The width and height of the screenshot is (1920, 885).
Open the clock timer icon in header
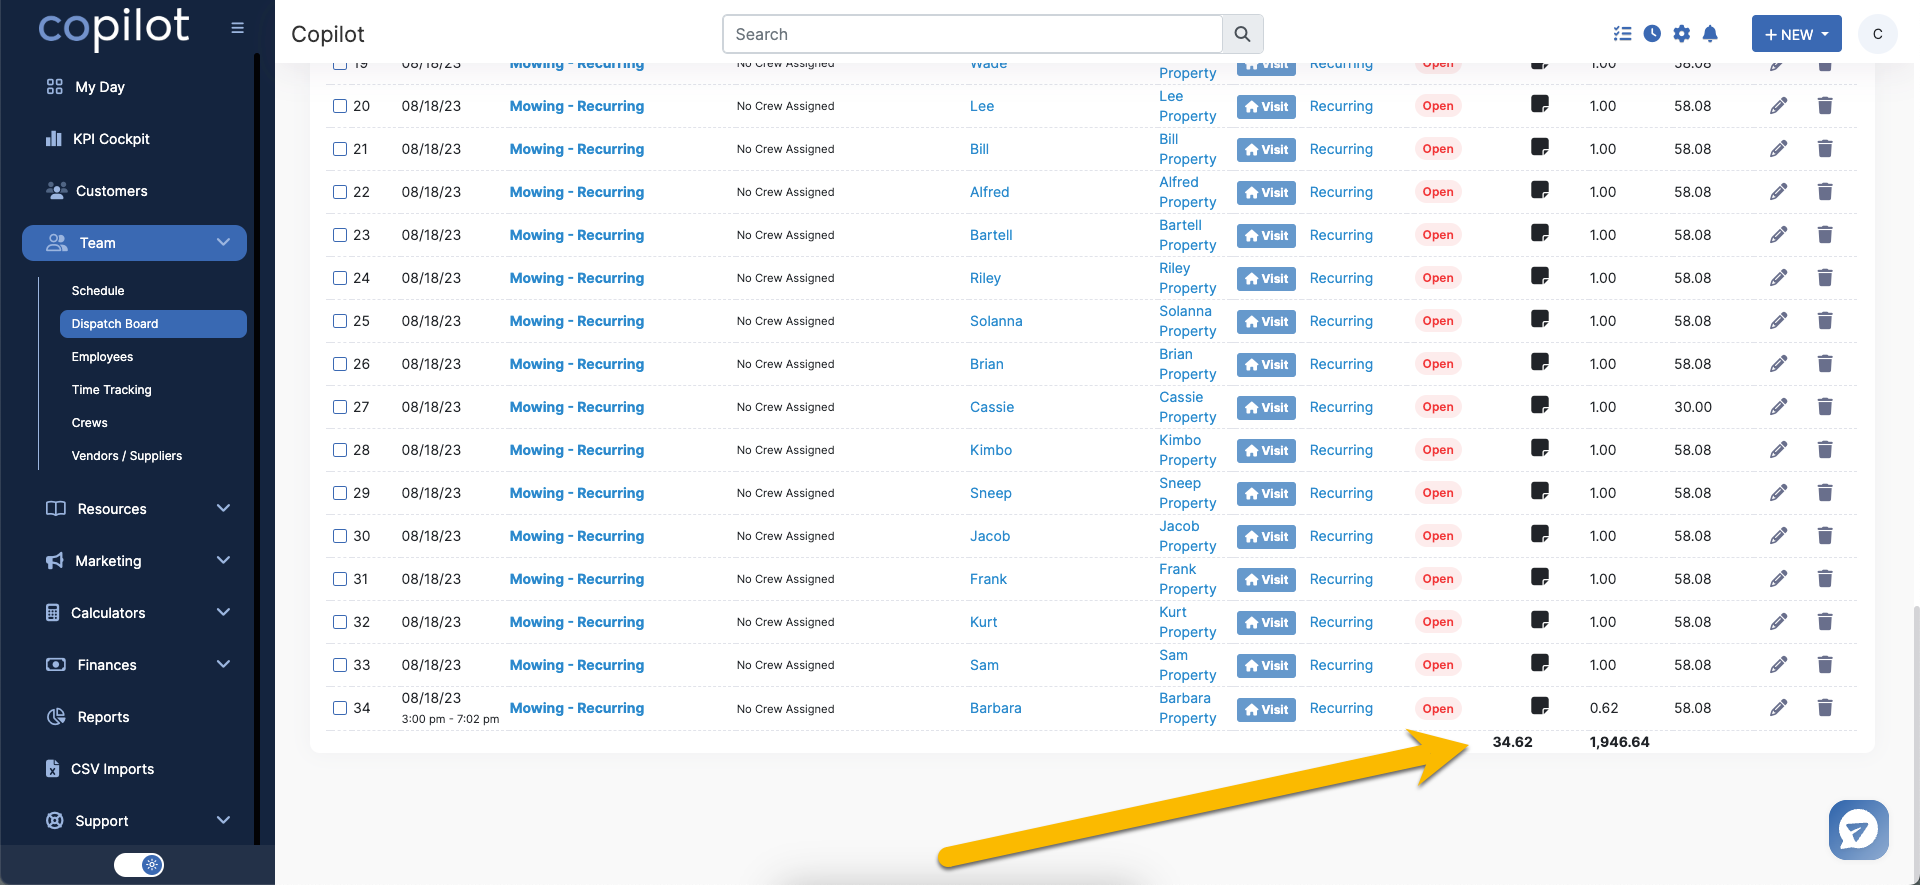[x=1652, y=34]
